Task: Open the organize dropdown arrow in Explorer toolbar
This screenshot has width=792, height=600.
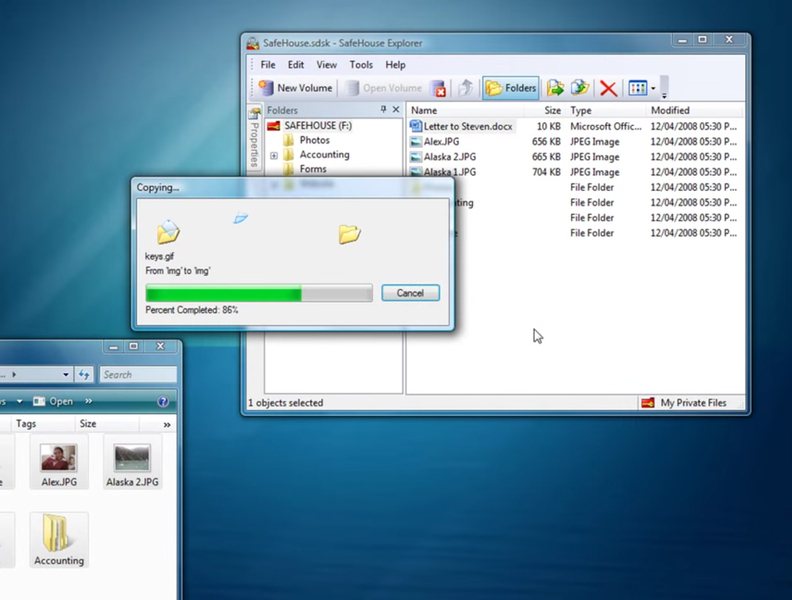Action: coord(19,401)
